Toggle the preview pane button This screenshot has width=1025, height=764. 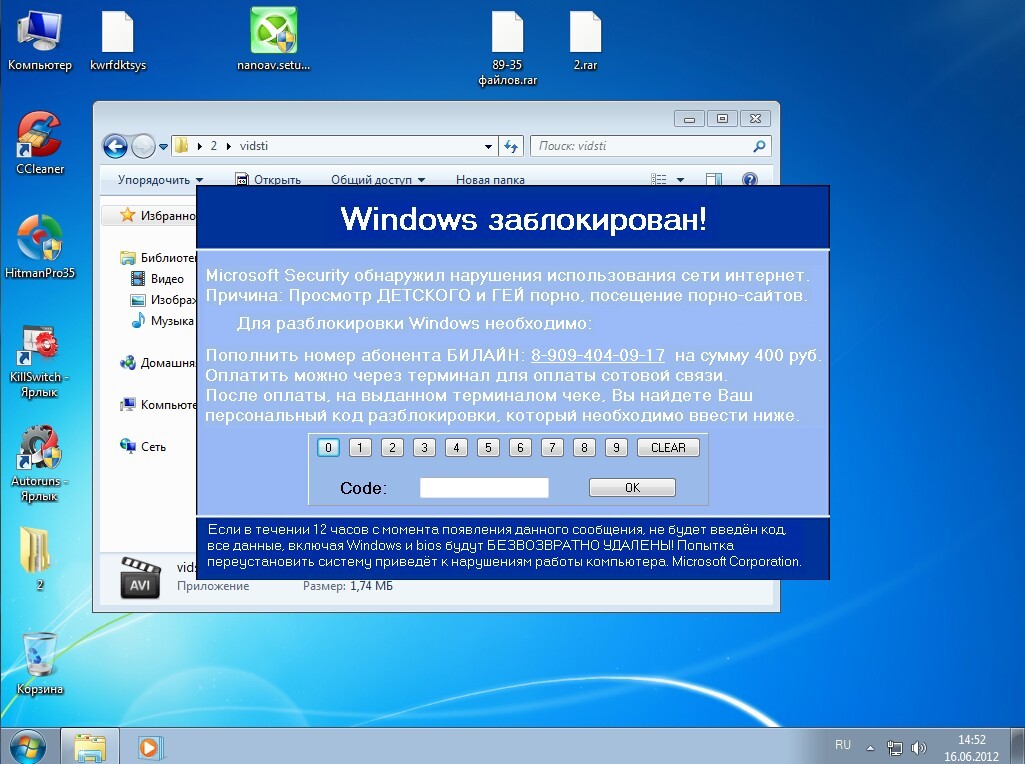point(714,179)
